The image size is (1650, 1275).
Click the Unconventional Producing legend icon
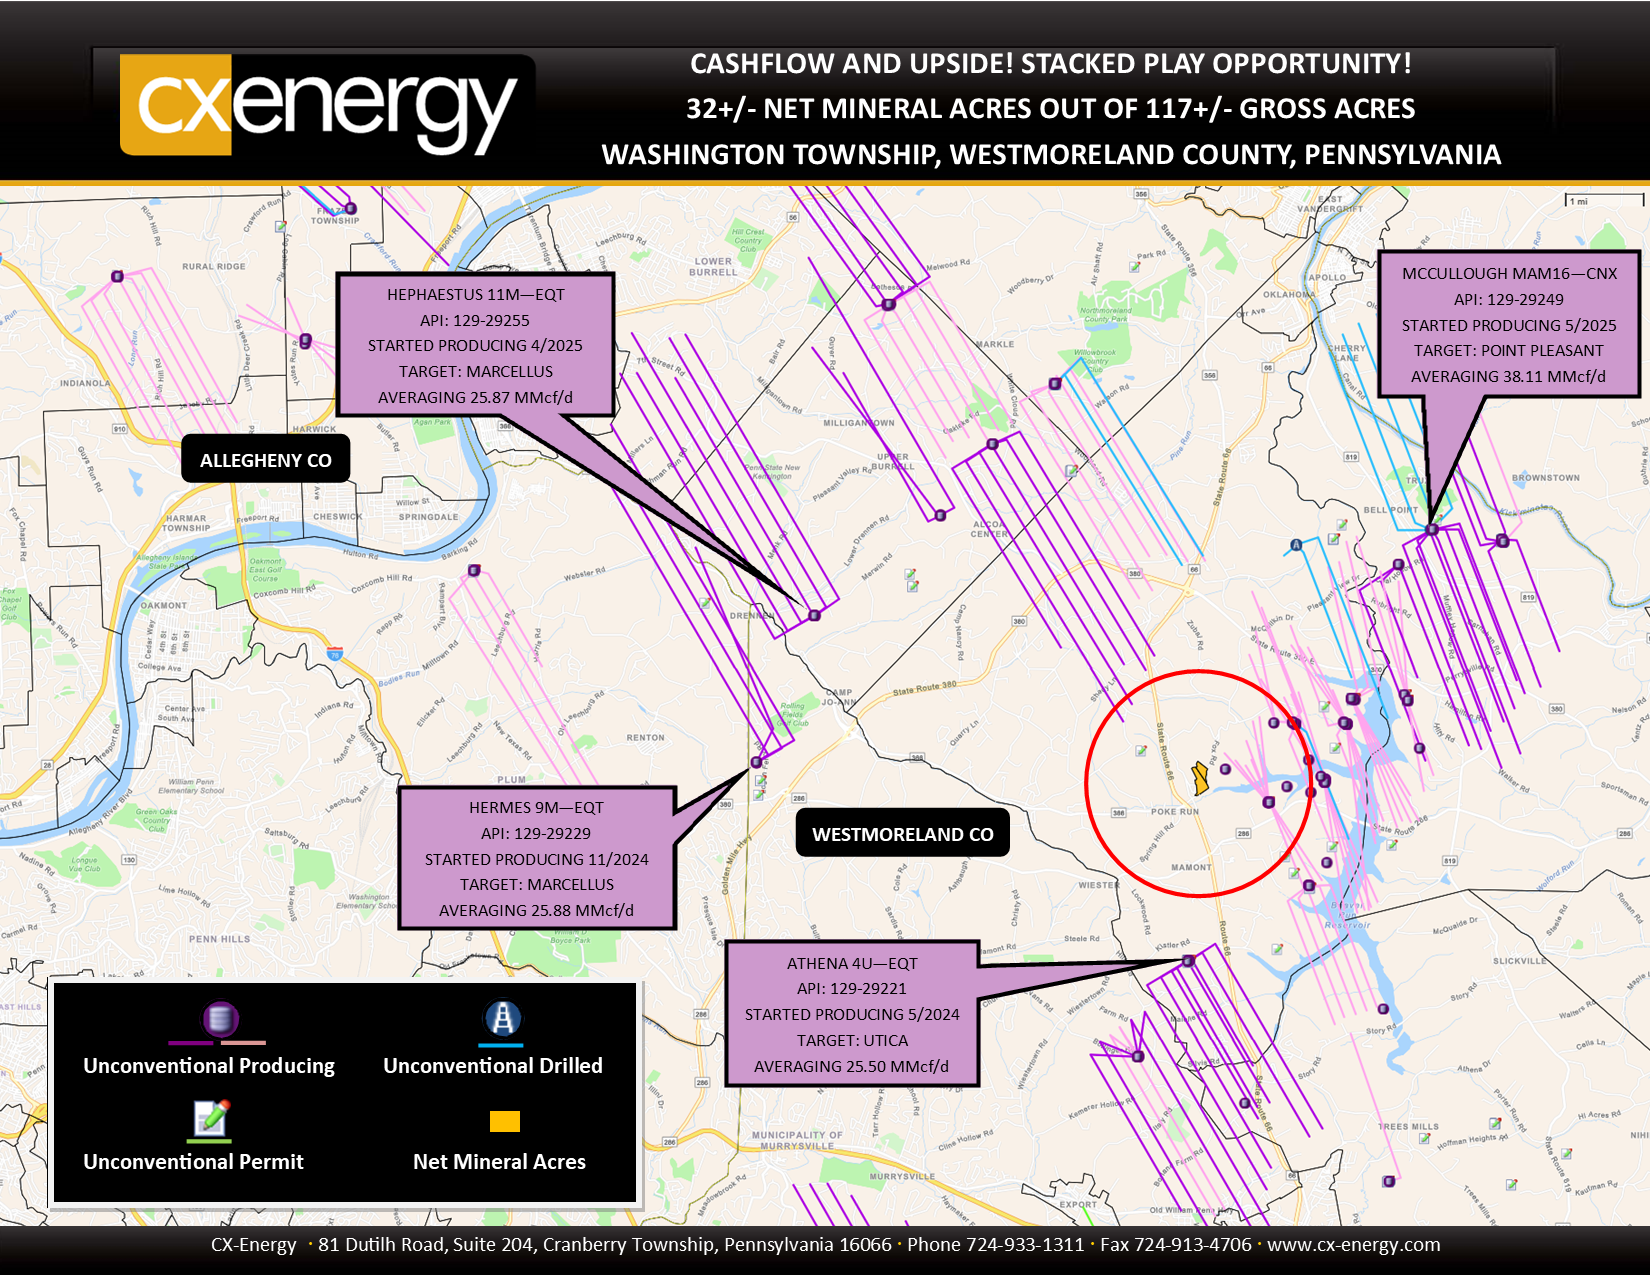220,1019
